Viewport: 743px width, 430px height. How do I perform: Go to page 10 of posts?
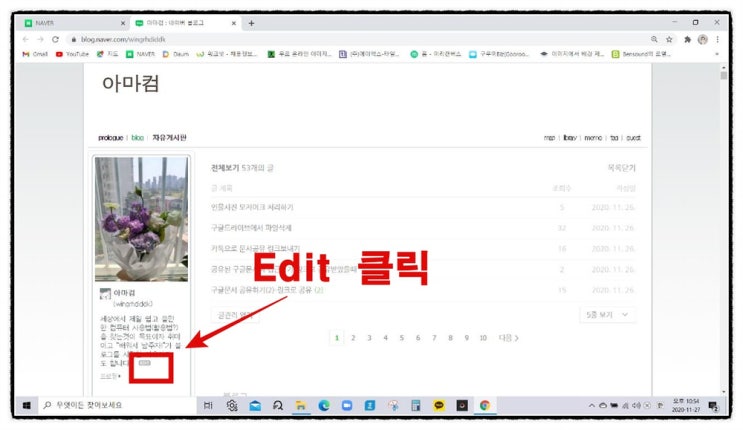[483, 338]
